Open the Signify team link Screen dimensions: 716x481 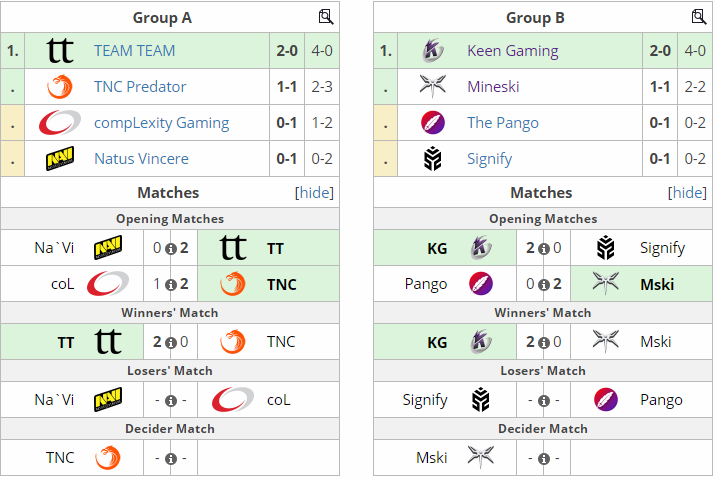point(490,159)
